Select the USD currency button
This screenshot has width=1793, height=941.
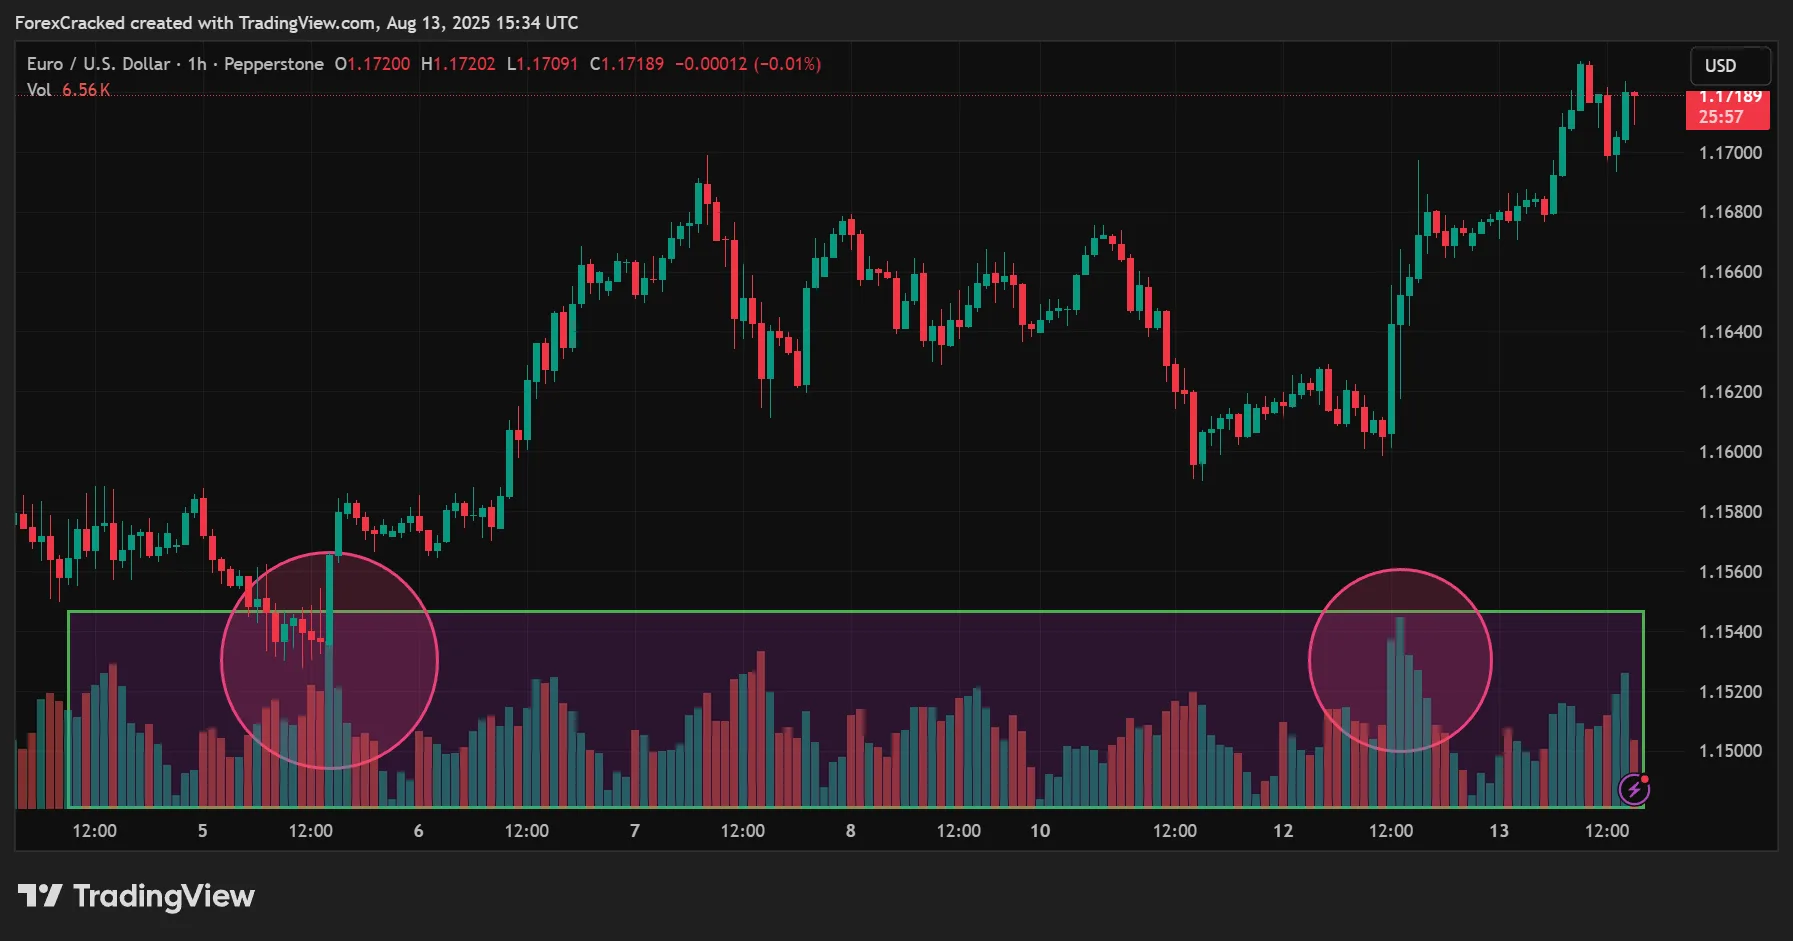pyautogui.click(x=1729, y=66)
